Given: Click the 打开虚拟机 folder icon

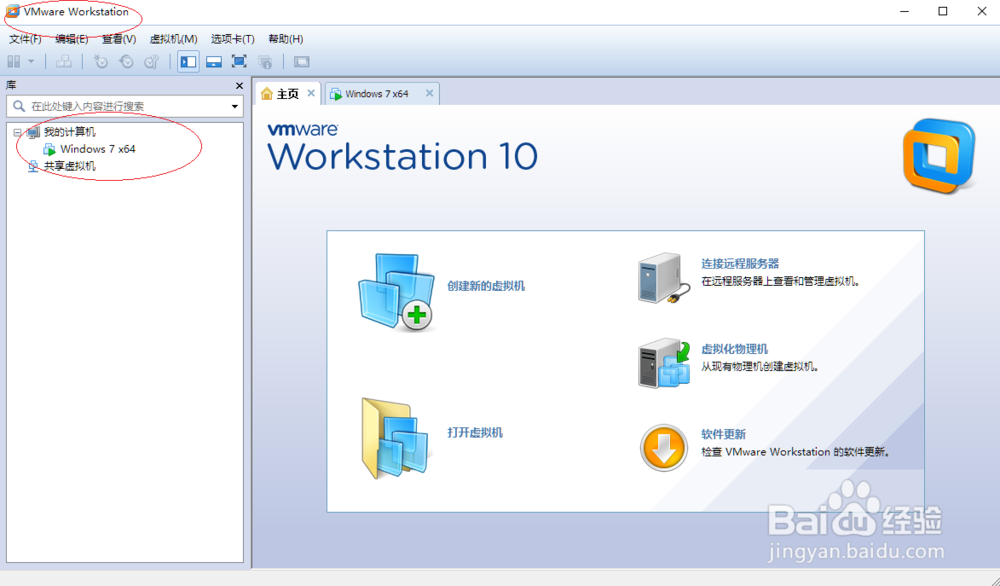Looking at the screenshot, I should [396, 439].
